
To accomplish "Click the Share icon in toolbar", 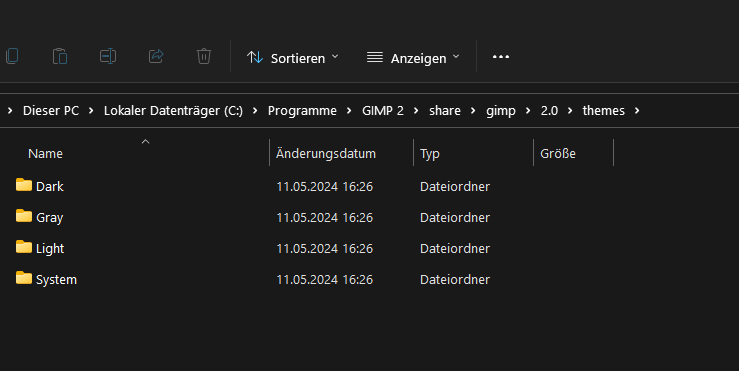I will [156, 56].
